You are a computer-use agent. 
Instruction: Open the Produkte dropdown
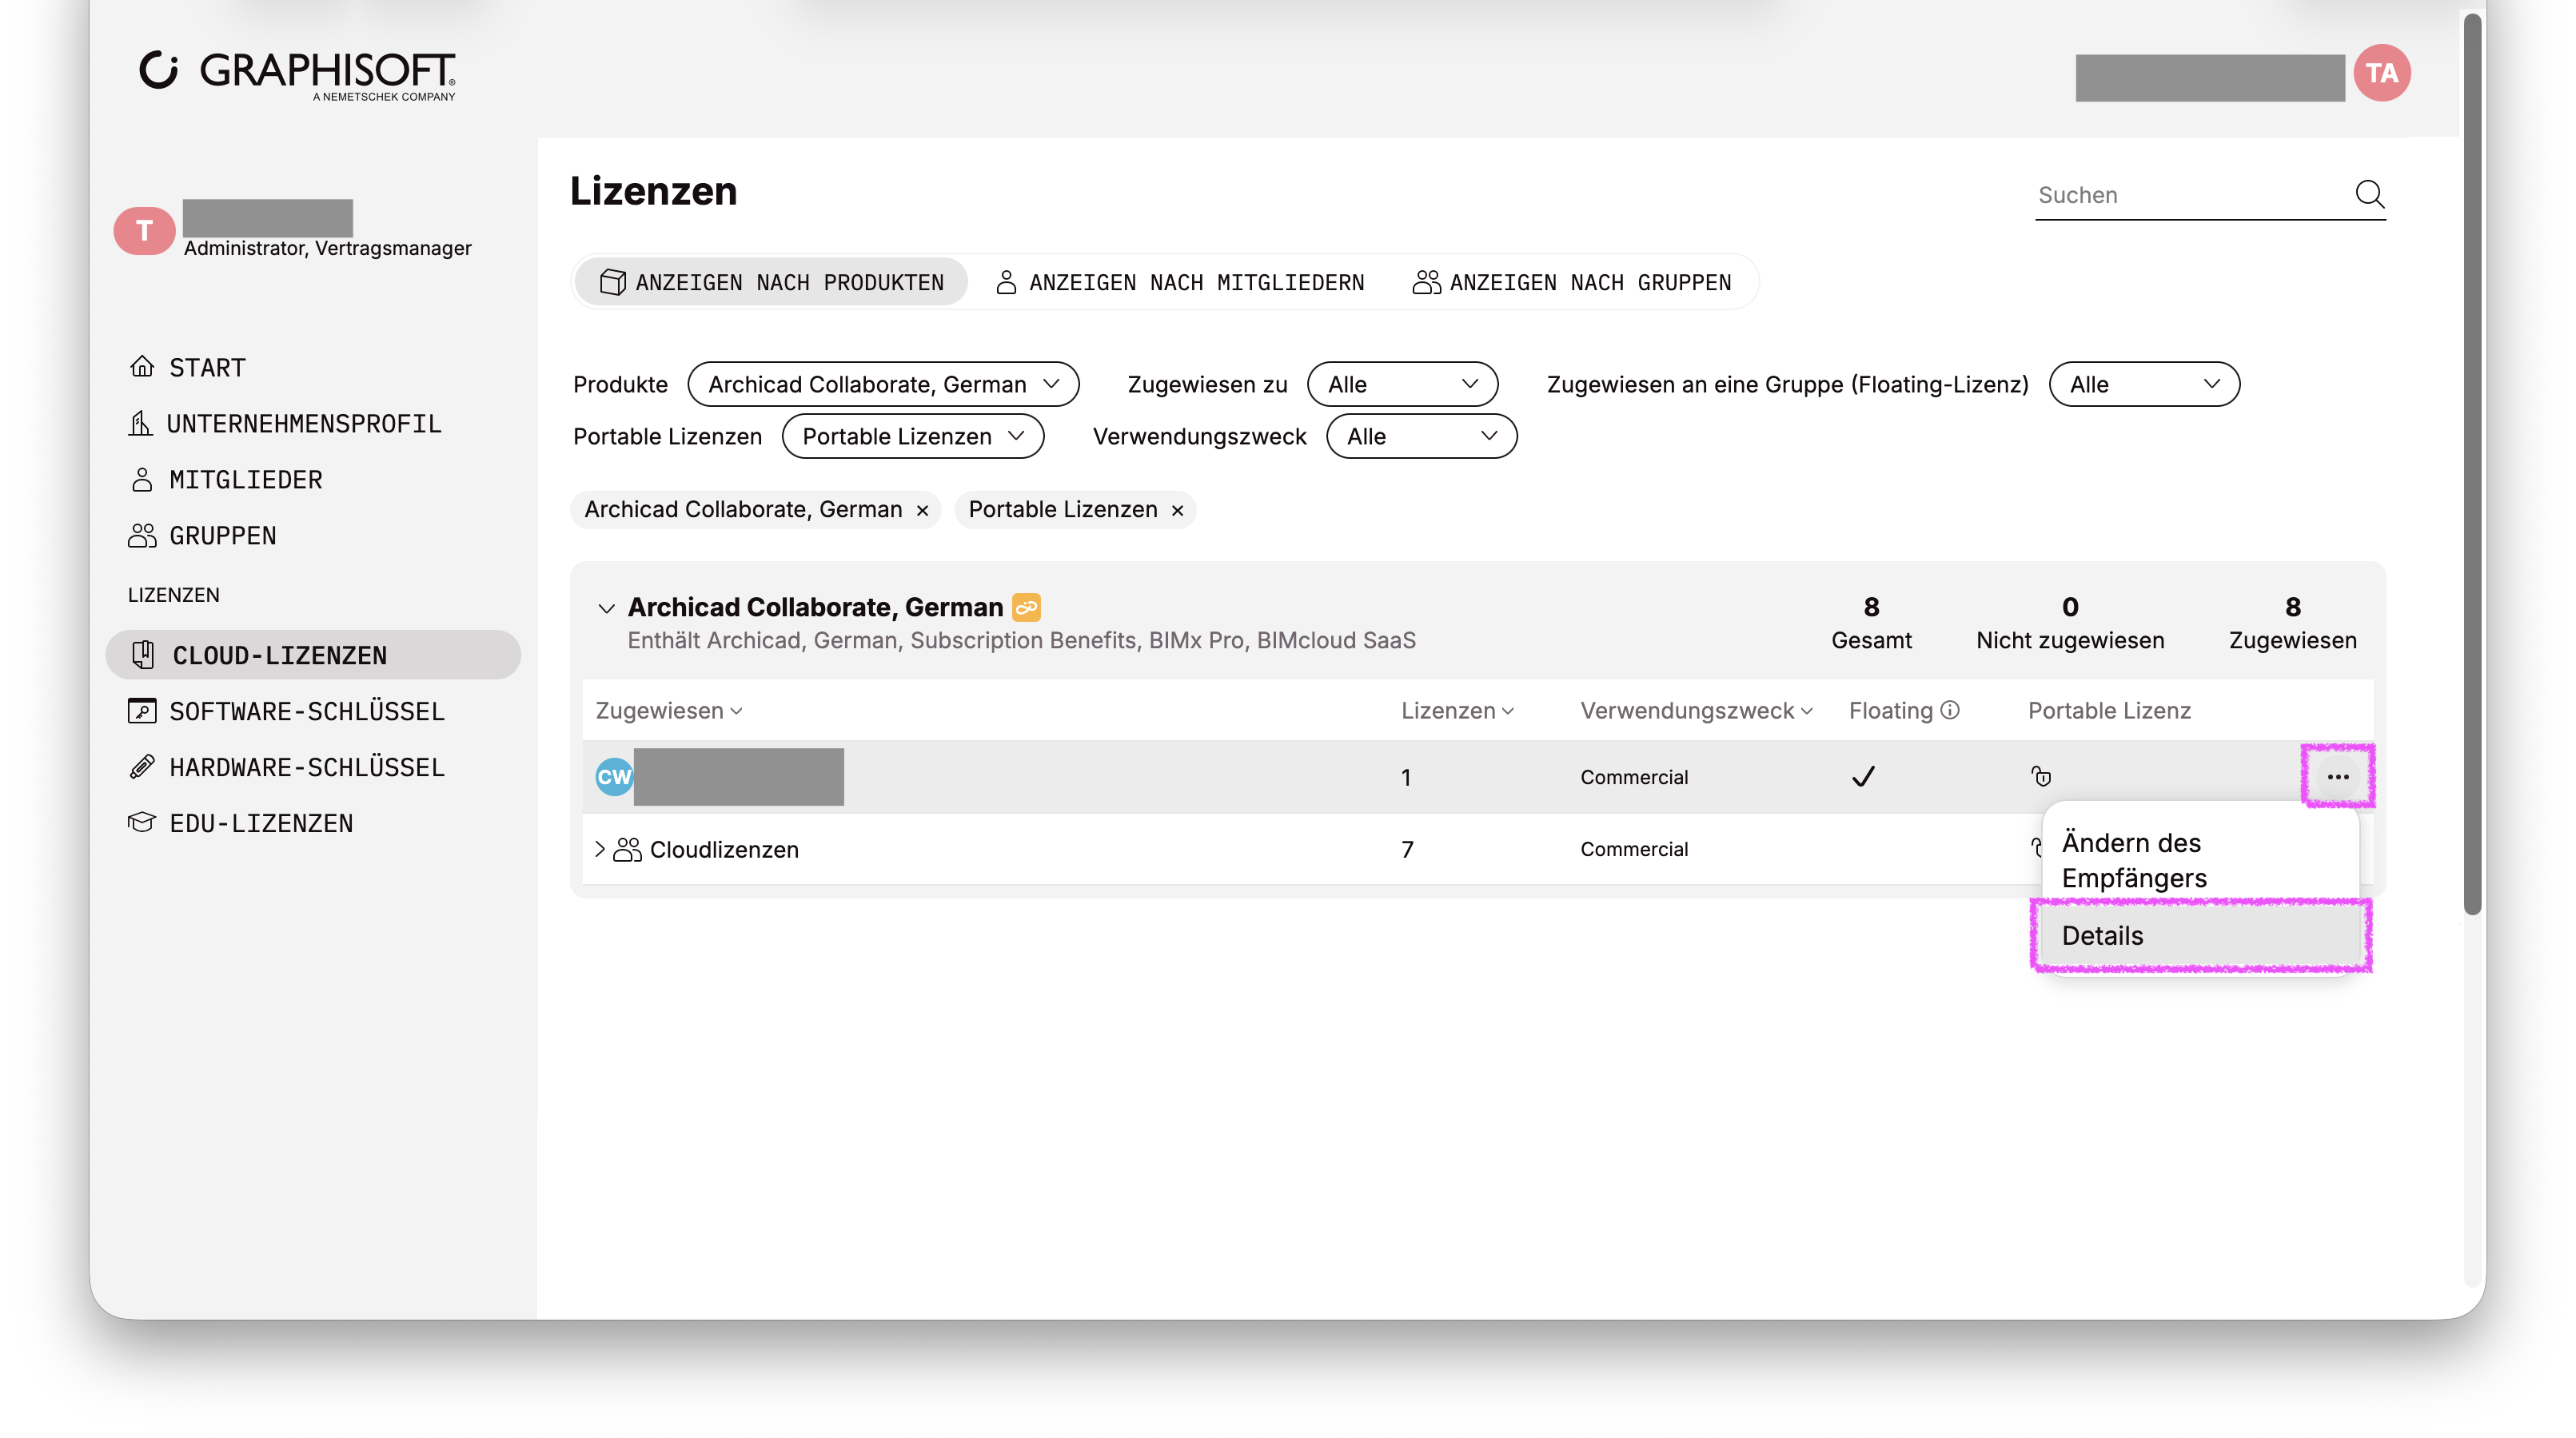883,384
